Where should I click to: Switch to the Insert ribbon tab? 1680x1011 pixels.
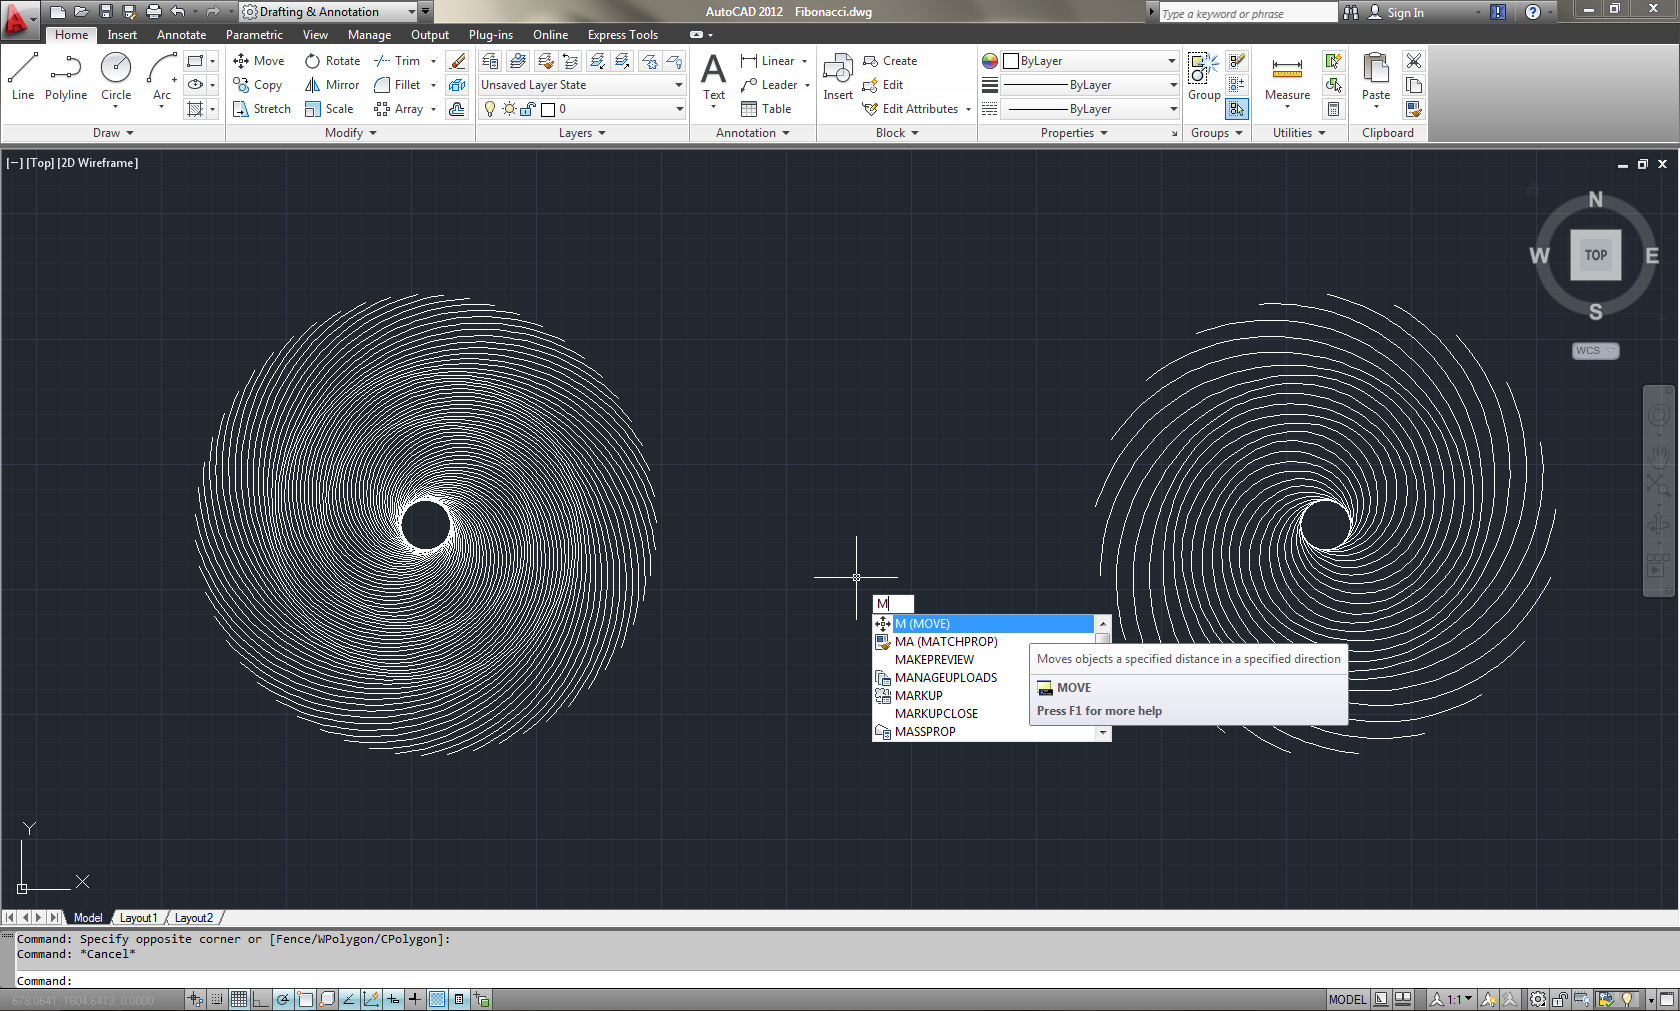(122, 35)
